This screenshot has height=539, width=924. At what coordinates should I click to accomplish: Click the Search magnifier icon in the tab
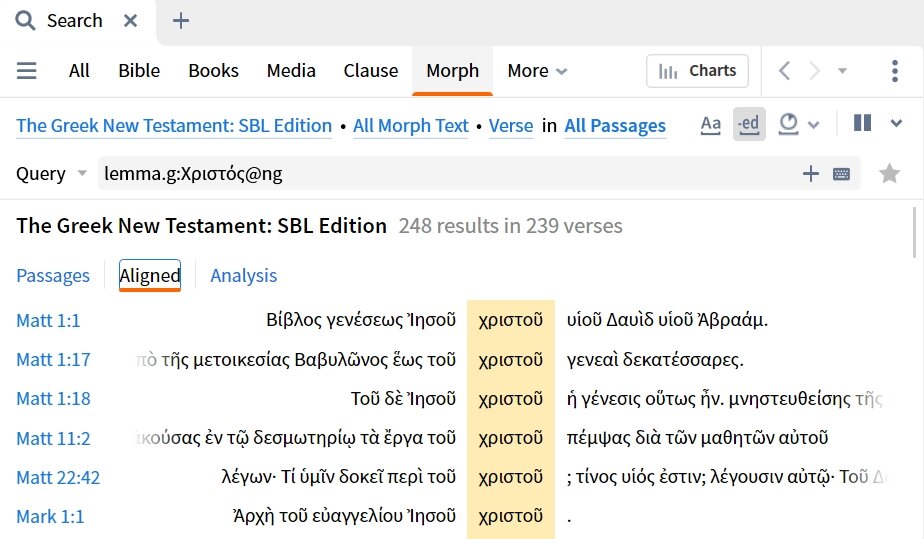(x=25, y=21)
